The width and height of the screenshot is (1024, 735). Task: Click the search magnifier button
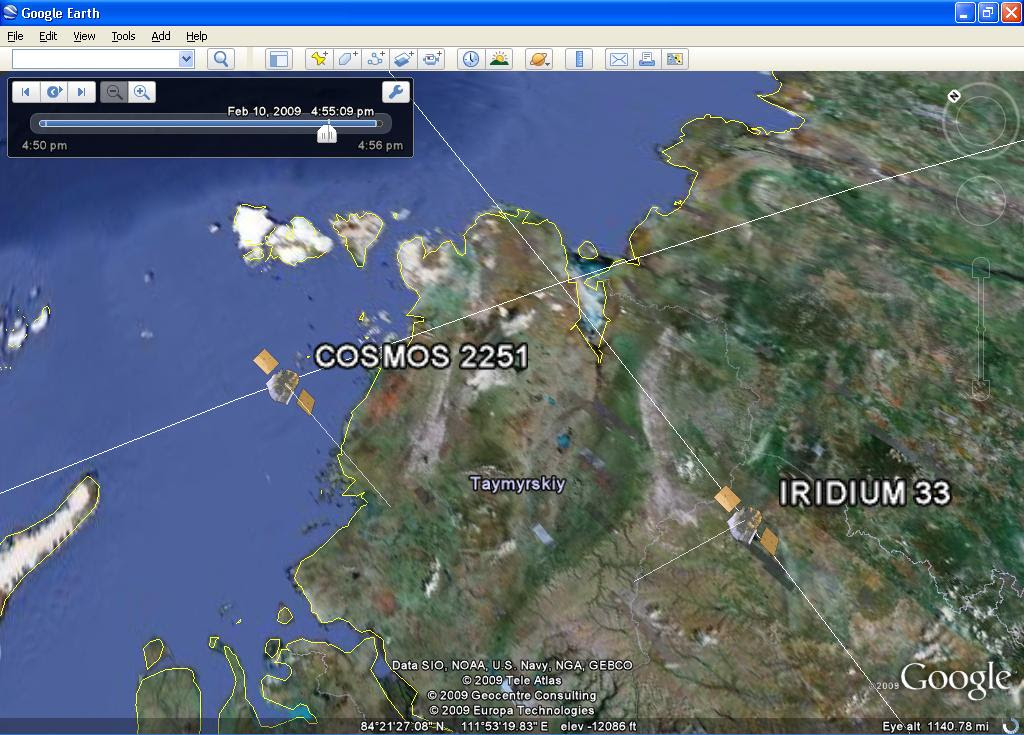[x=221, y=59]
